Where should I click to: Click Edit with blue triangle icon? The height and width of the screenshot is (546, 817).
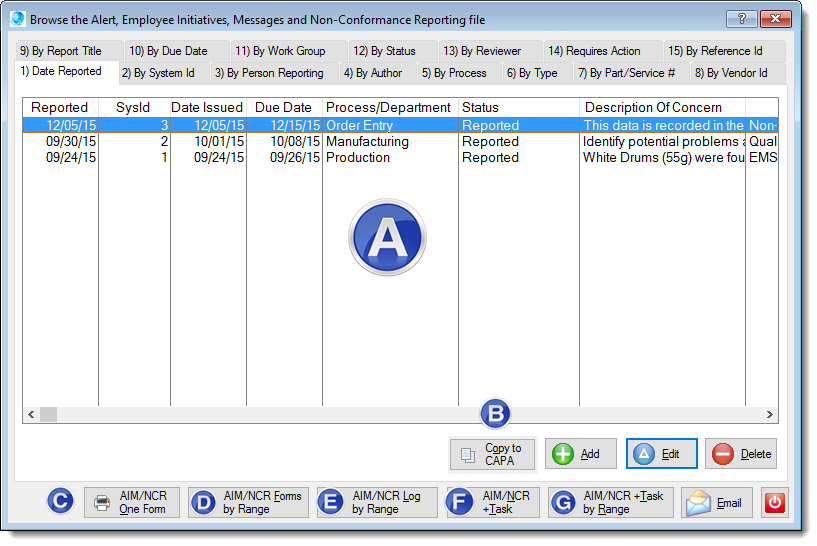point(661,454)
